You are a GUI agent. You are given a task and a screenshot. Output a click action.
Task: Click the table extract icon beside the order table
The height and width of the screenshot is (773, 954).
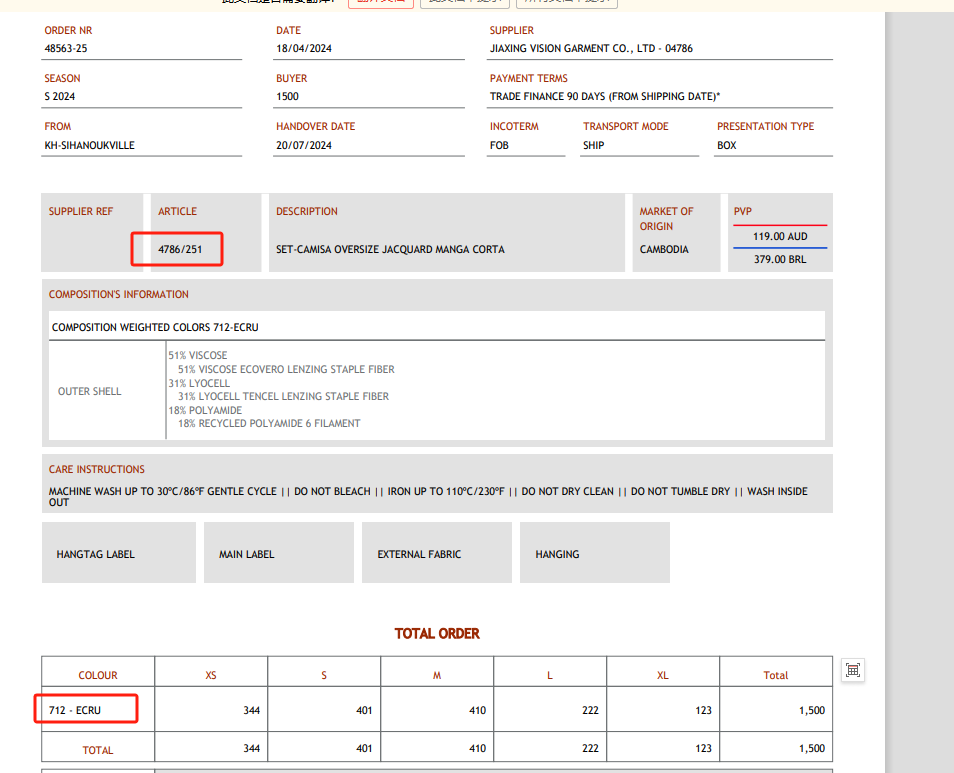(x=852, y=671)
